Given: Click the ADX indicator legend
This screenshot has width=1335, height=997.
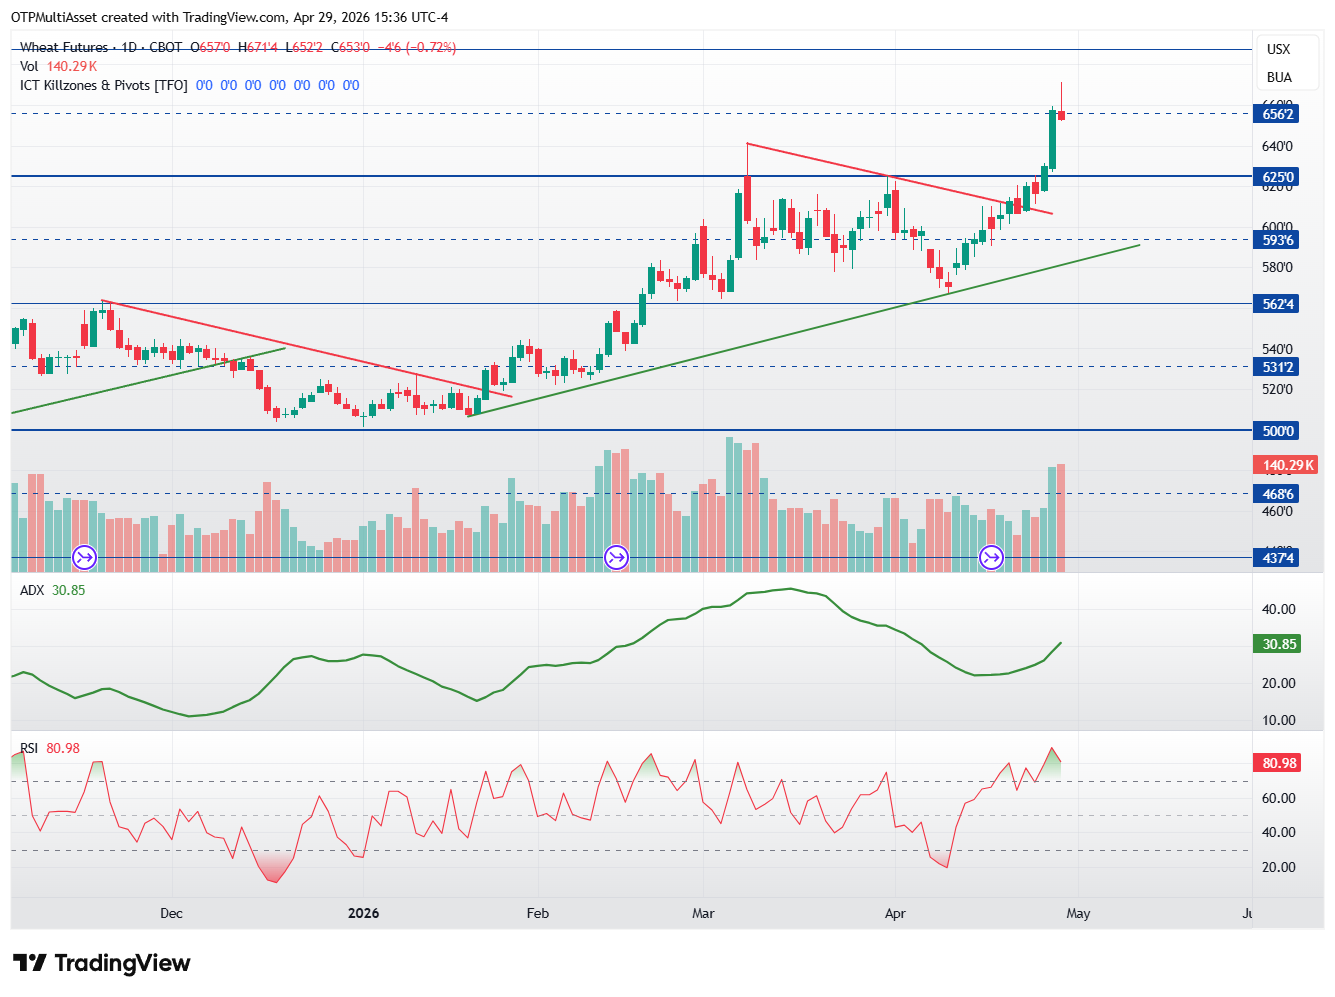Looking at the screenshot, I should pyautogui.click(x=52, y=590).
